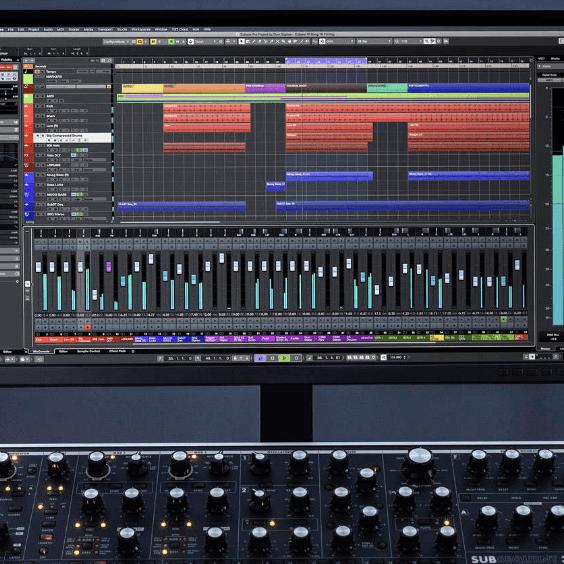The height and width of the screenshot is (564, 564).
Task: Select the Tempo track in track list
Action: (x=73, y=72)
